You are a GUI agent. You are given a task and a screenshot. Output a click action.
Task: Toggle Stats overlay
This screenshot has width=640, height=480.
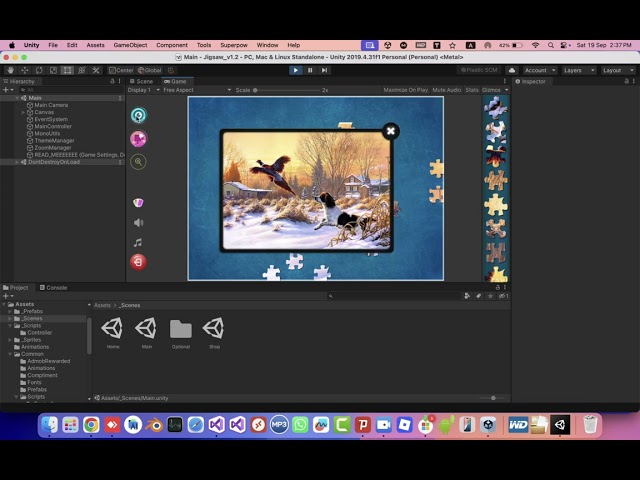click(x=472, y=90)
